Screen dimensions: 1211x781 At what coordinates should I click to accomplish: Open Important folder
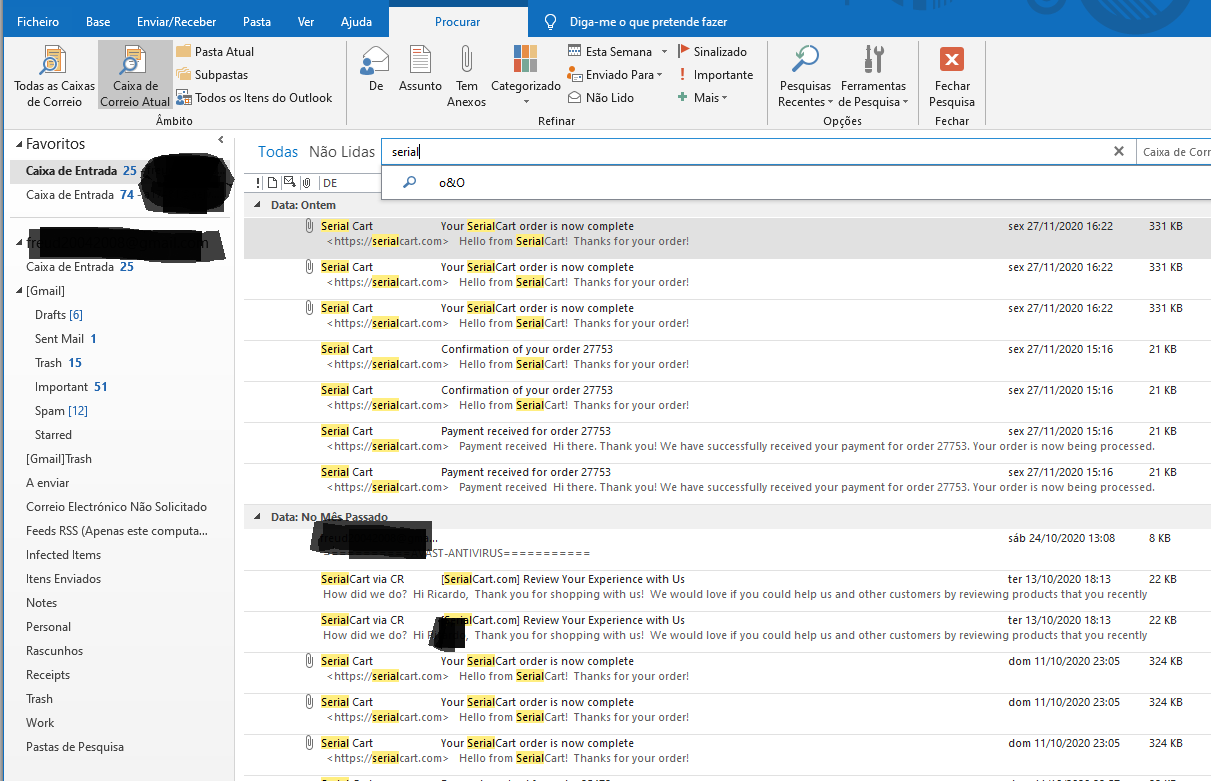point(71,387)
